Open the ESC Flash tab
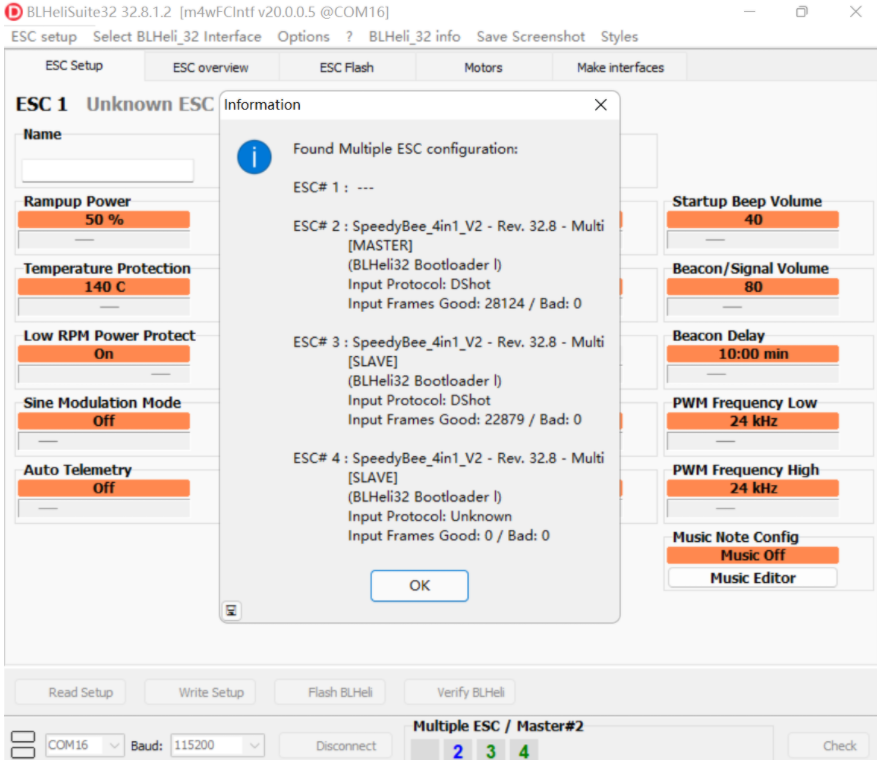Screen dimensions: 877x760 tap(347, 68)
